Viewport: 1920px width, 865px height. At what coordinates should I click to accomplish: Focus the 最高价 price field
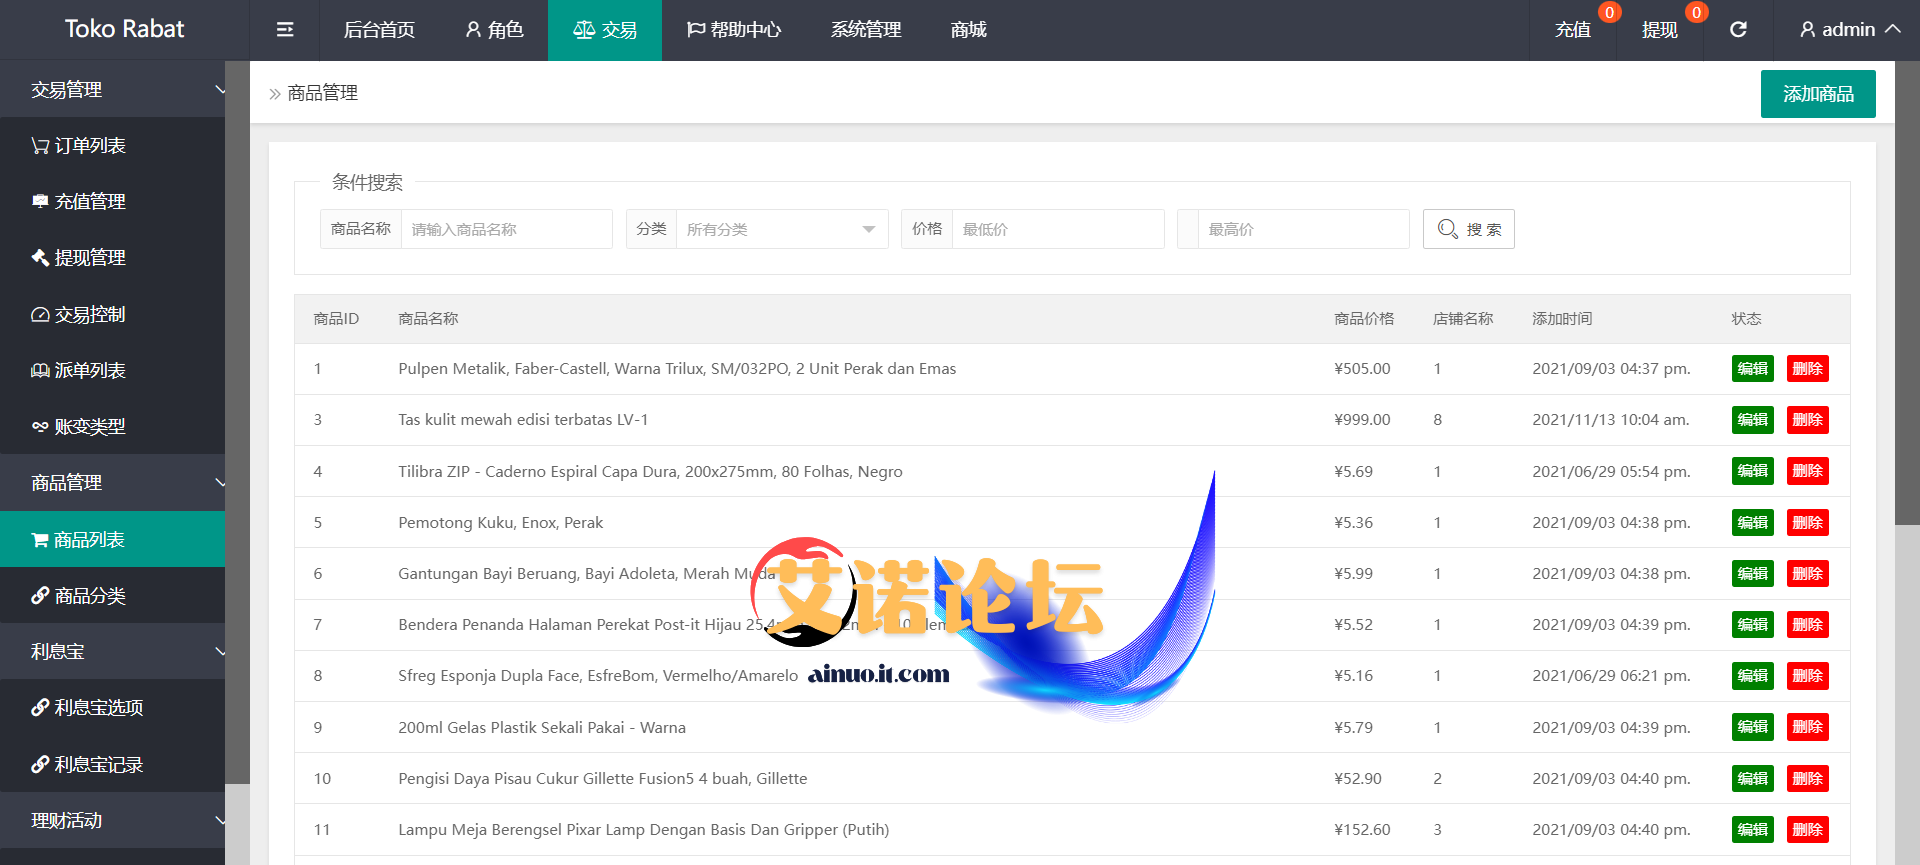coord(1304,229)
